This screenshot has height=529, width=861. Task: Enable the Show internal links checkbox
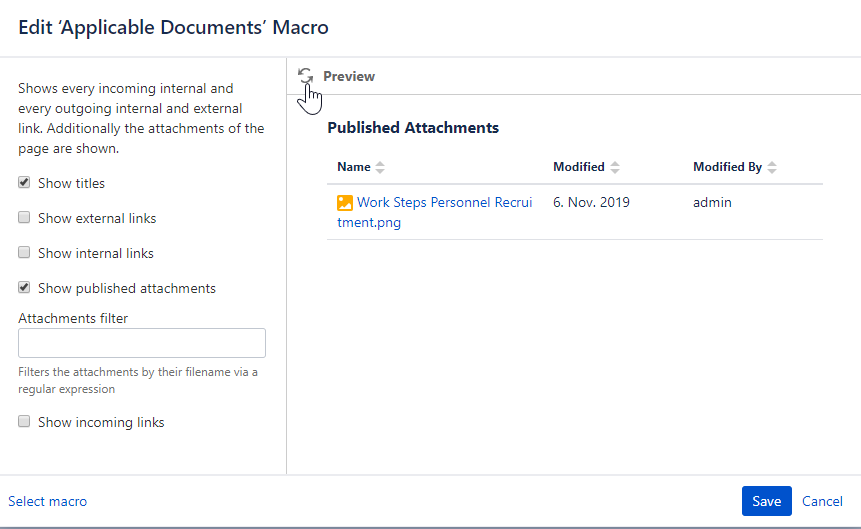pos(24,253)
